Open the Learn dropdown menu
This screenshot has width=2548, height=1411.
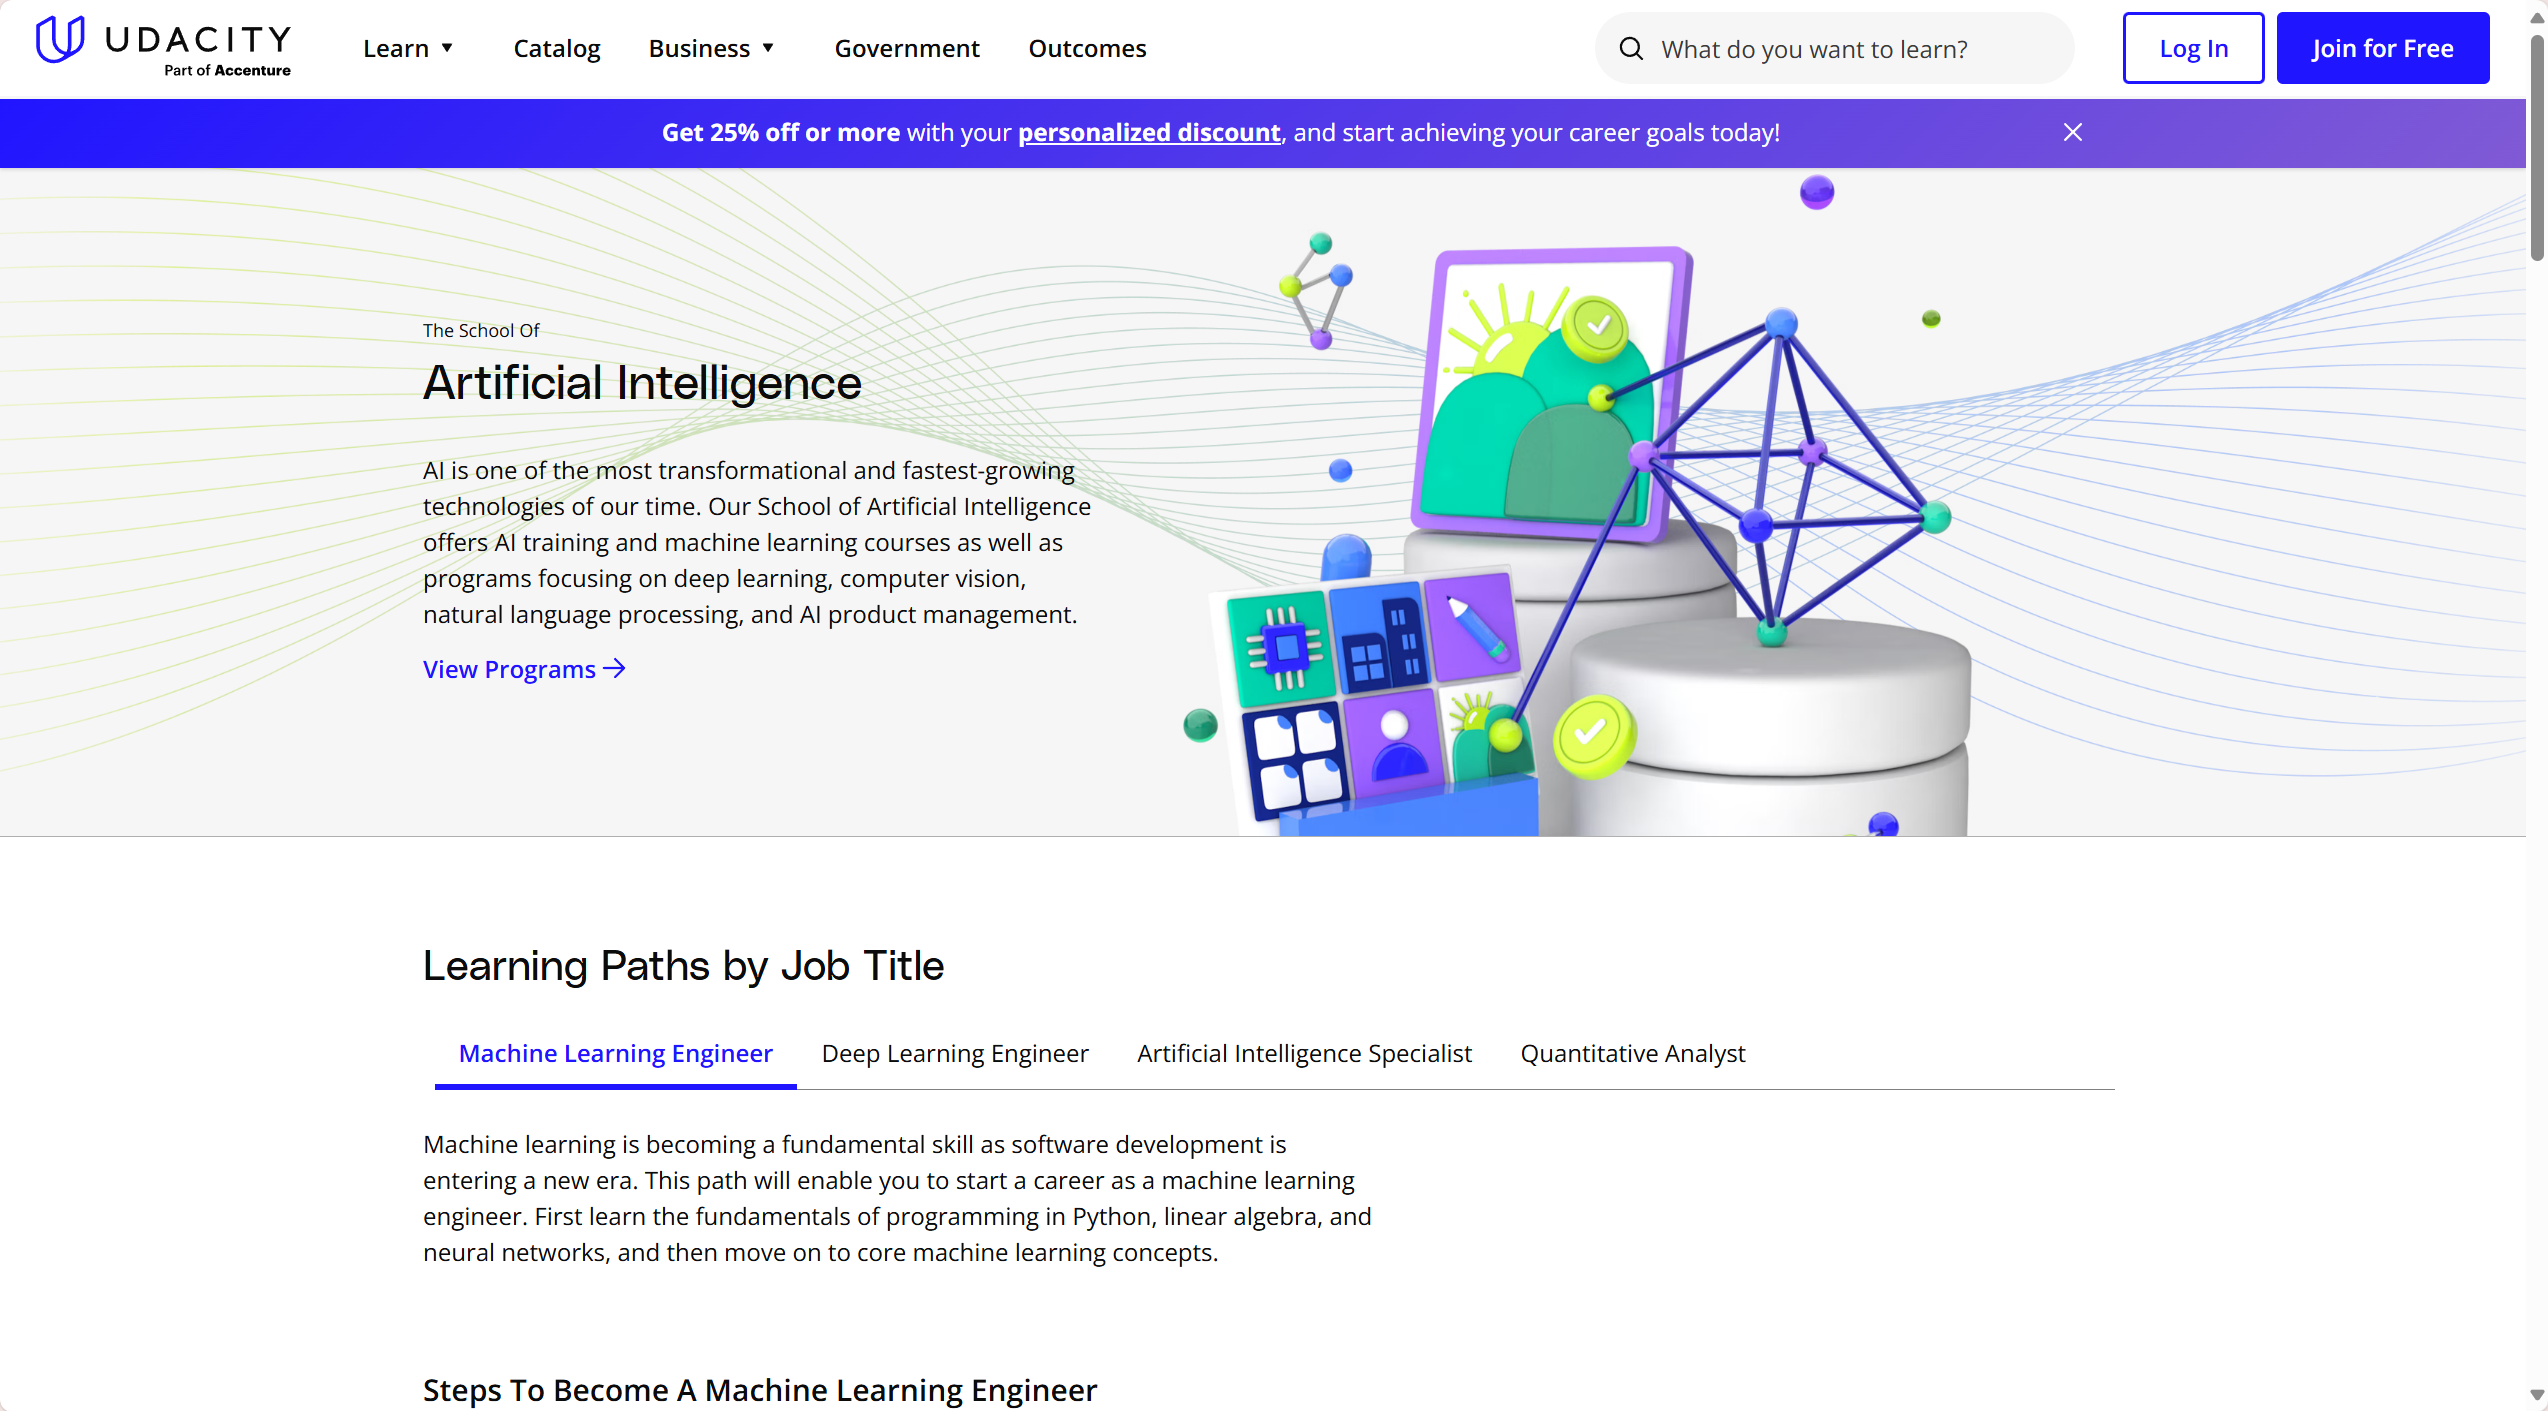(x=397, y=47)
